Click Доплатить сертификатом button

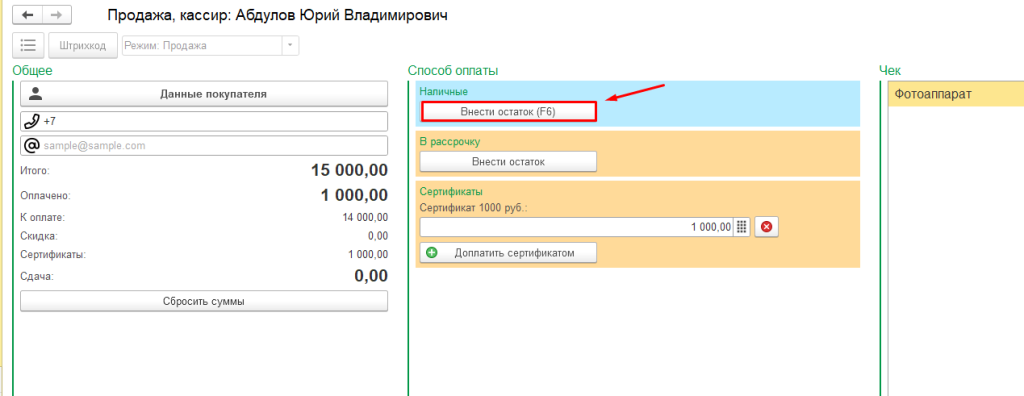point(508,253)
